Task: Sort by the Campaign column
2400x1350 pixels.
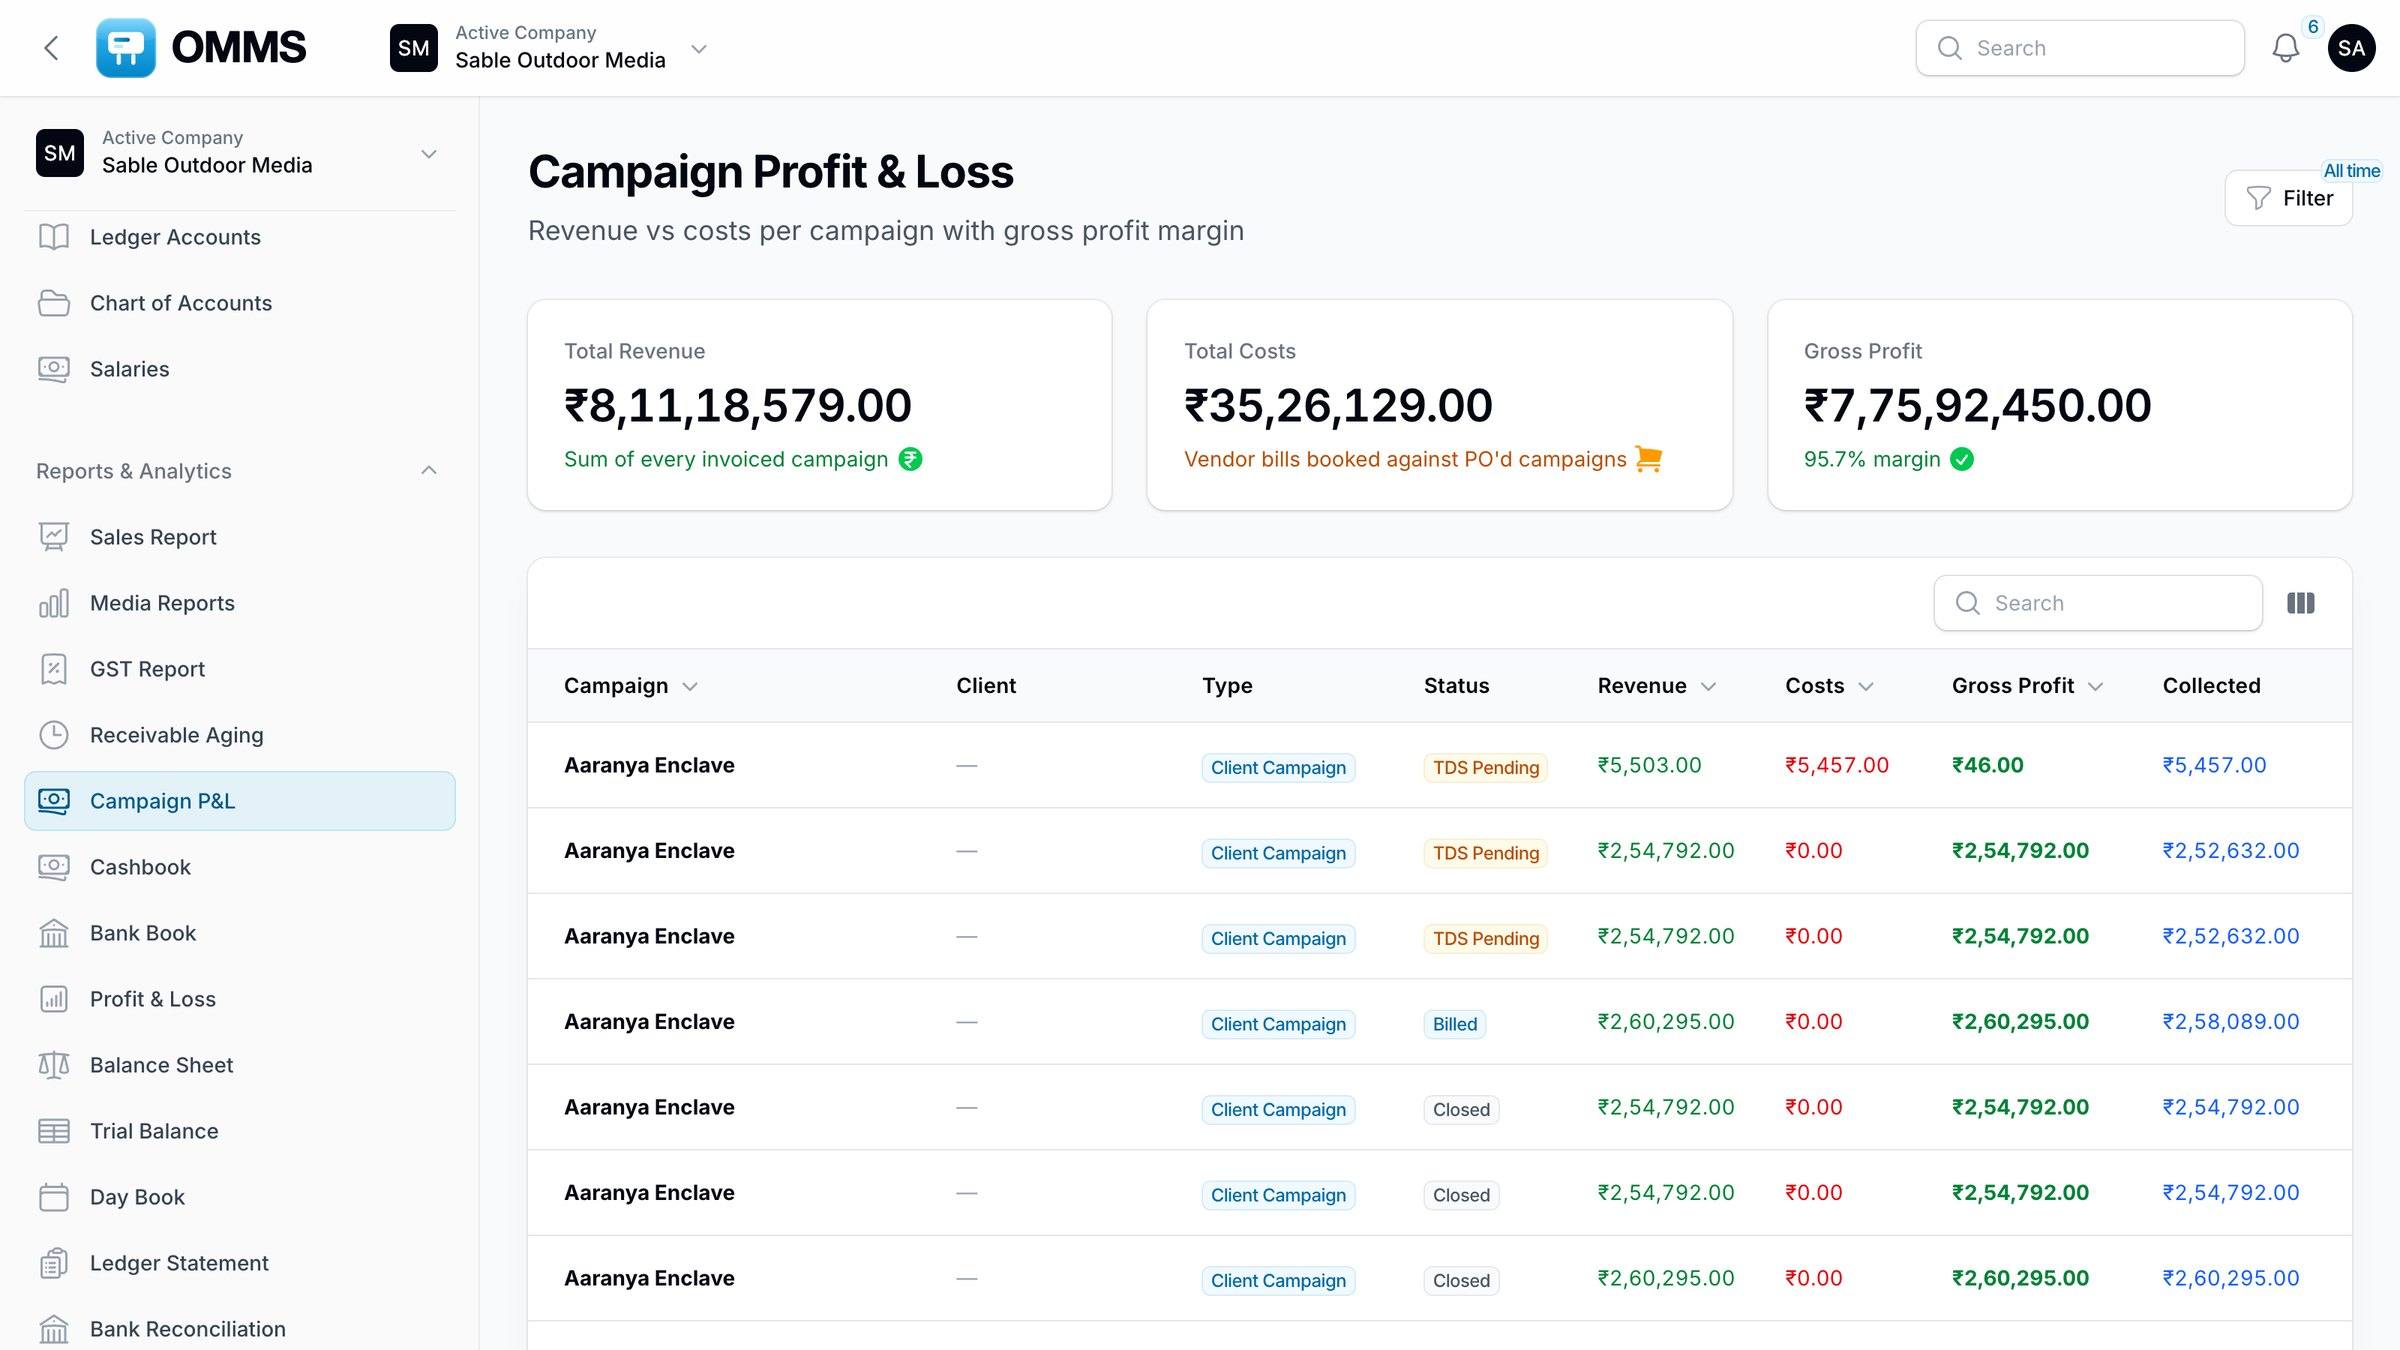Action: point(630,686)
